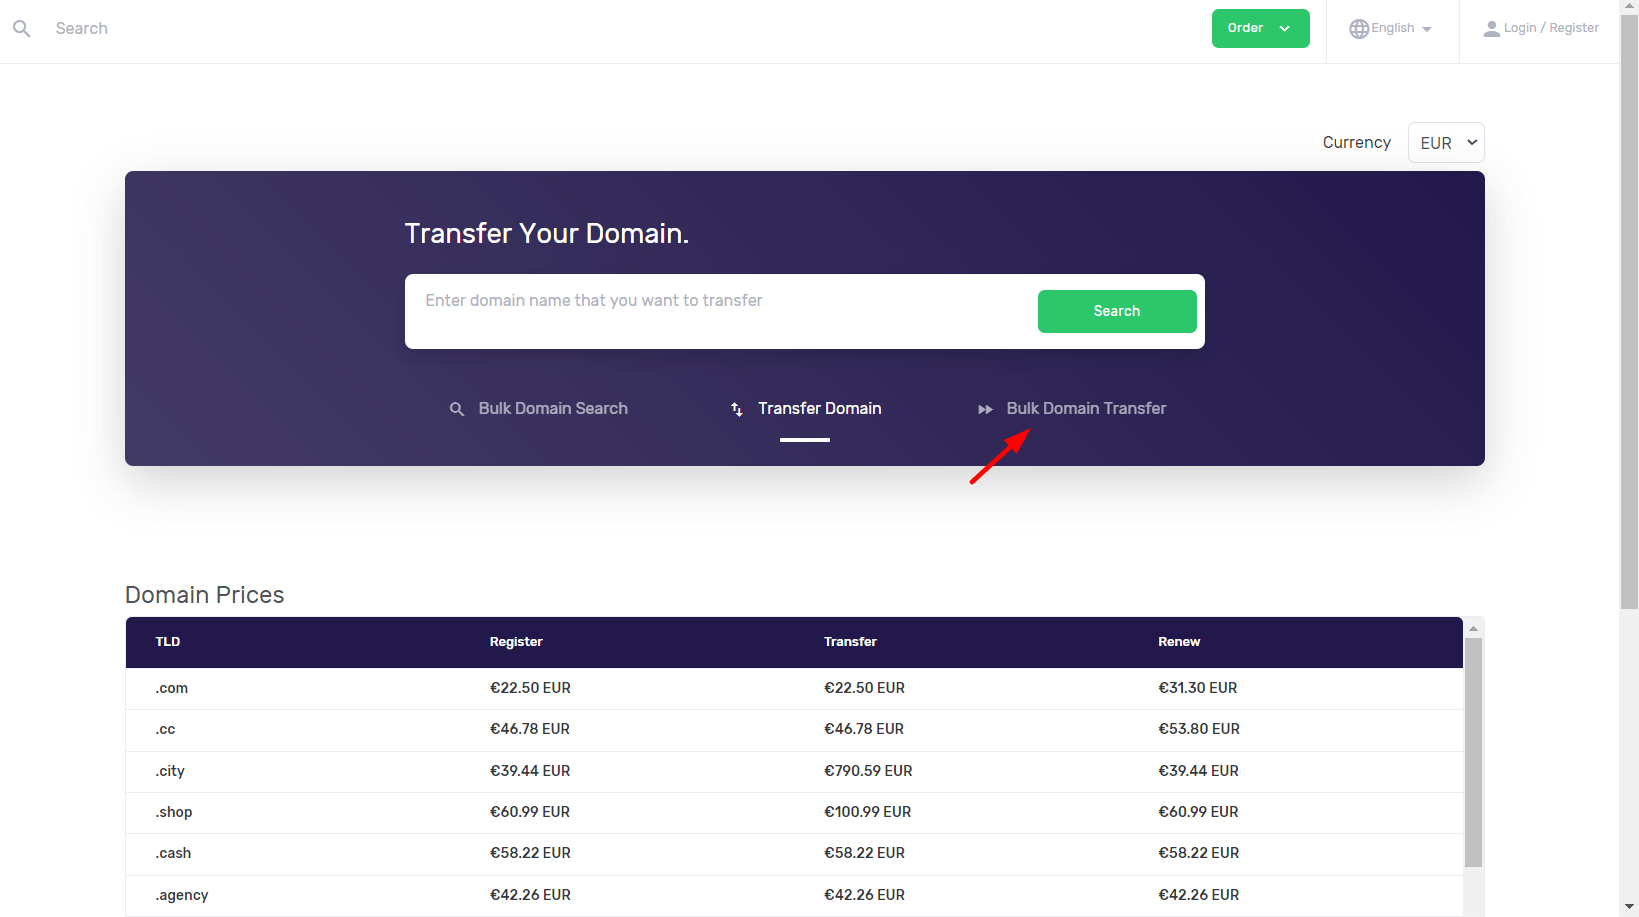Image resolution: width=1639 pixels, height=917 pixels.
Task: Switch to Bulk Domain Search tab
Action: point(538,408)
